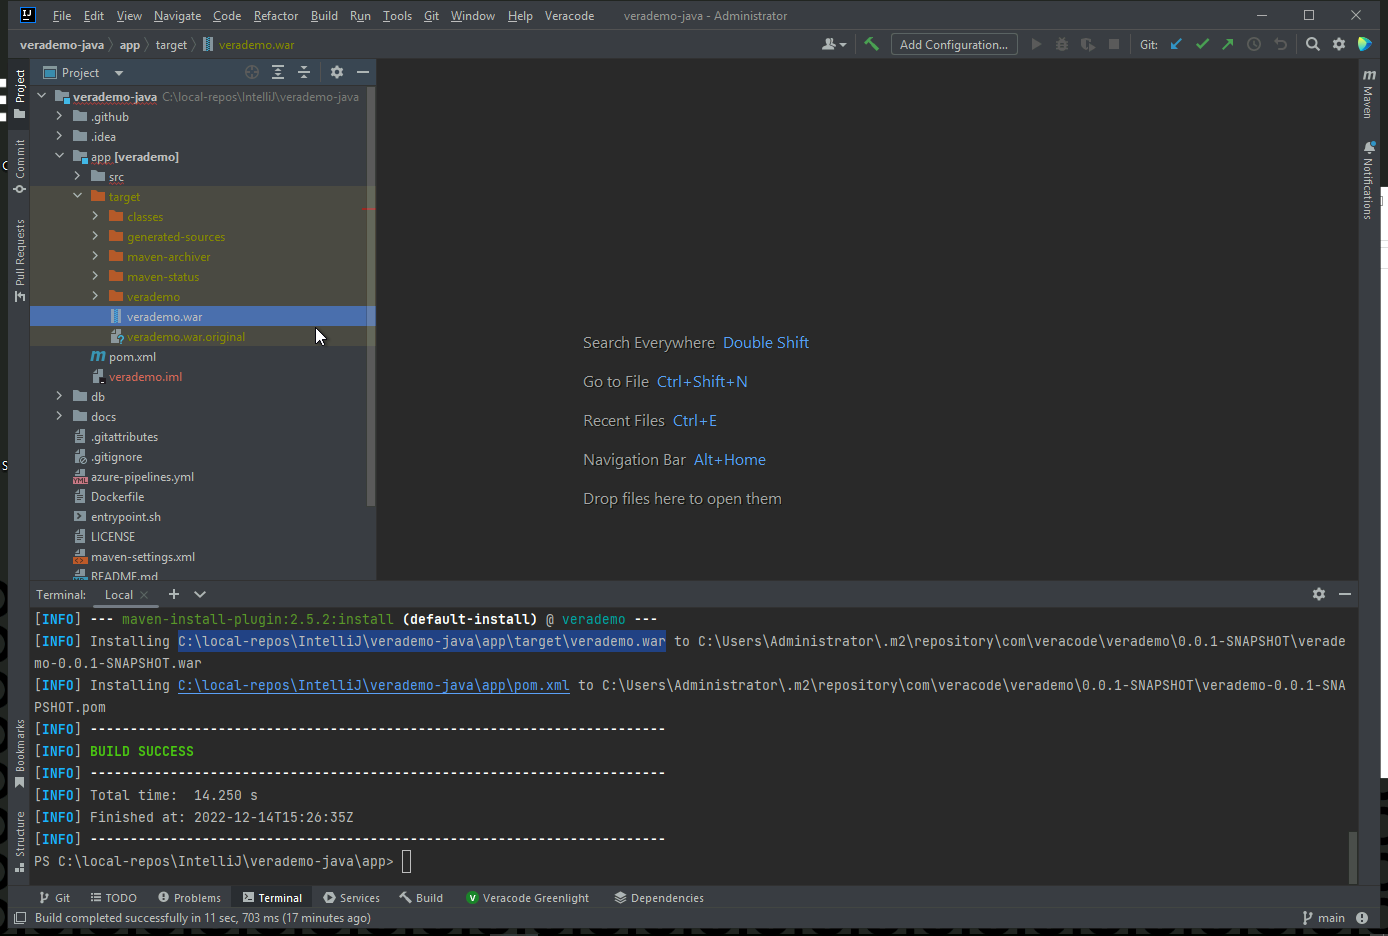Close the Local terminal tab
The width and height of the screenshot is (1388, 936).
pyautogui.click(x=144, y=595)
